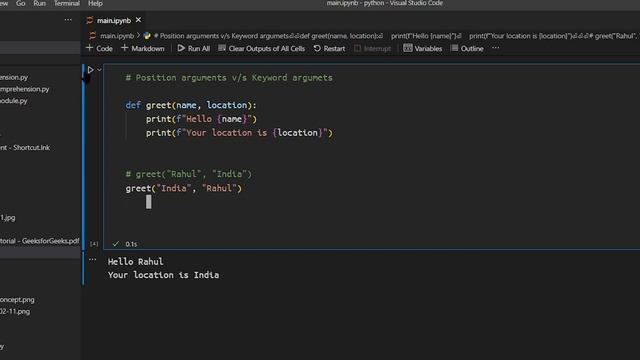This screenshot has height=360, width=640.
Task: Click the Jupyter icon in breadcrumb
Action: [x=93, y=36]
